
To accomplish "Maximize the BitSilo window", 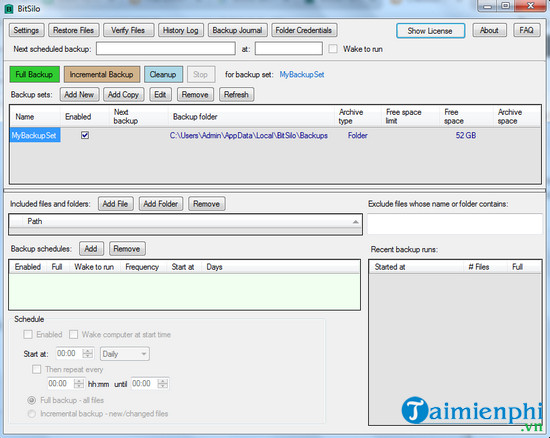I will coord(505,6).
